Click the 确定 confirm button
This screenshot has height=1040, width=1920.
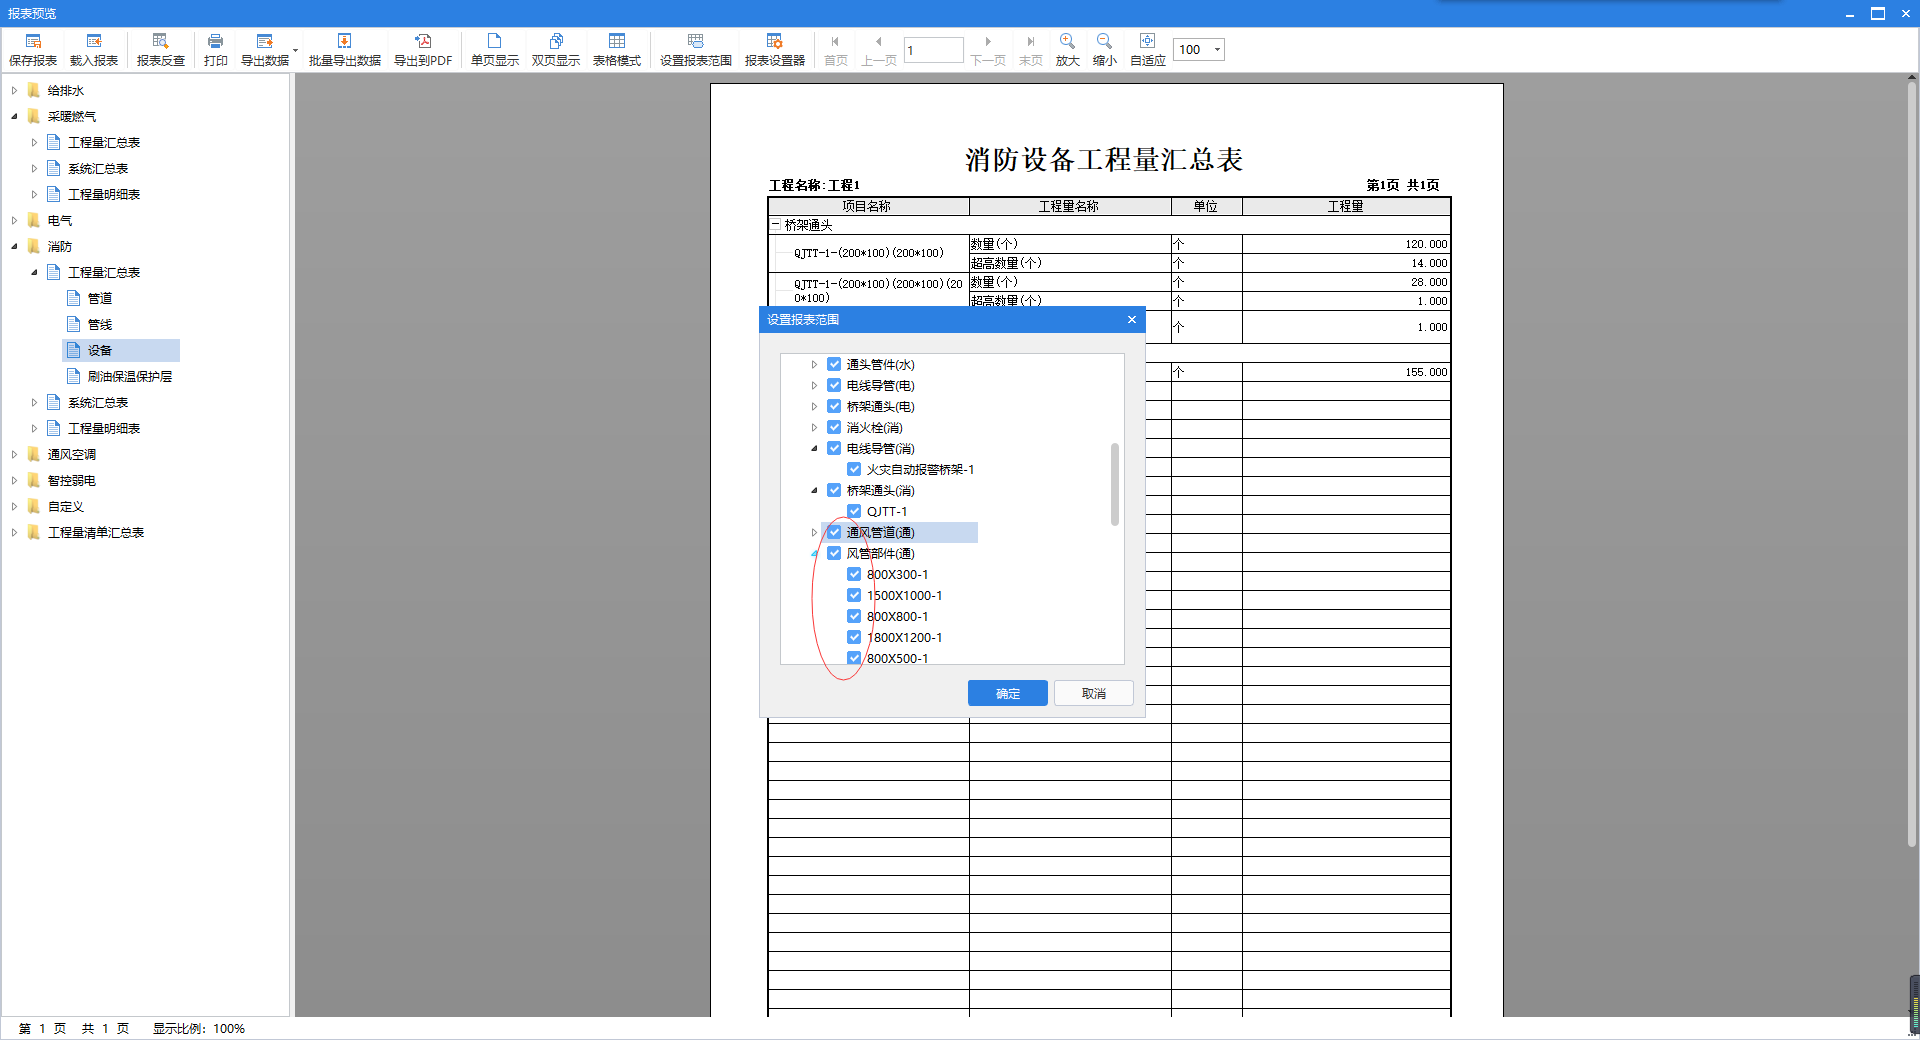point(1008,693)
